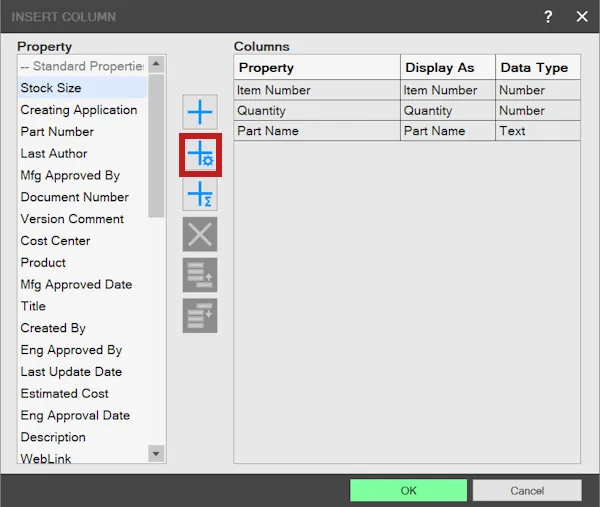
Task: Select Creating Application property
Action: coord(82,110)
